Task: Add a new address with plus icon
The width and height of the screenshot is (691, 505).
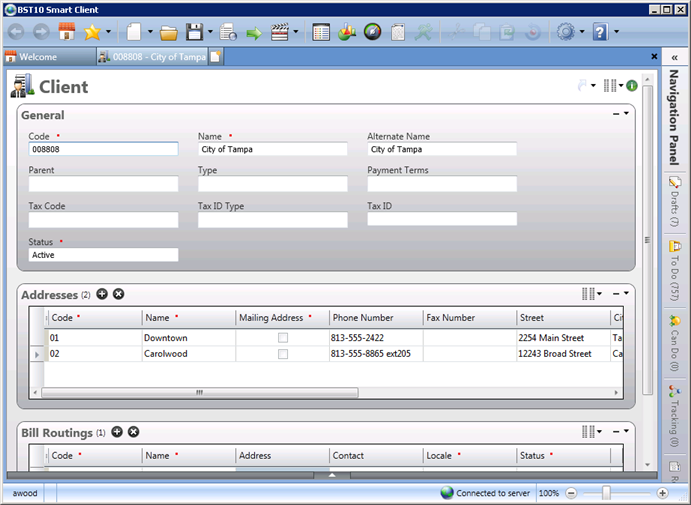Action: coord(102,294)
